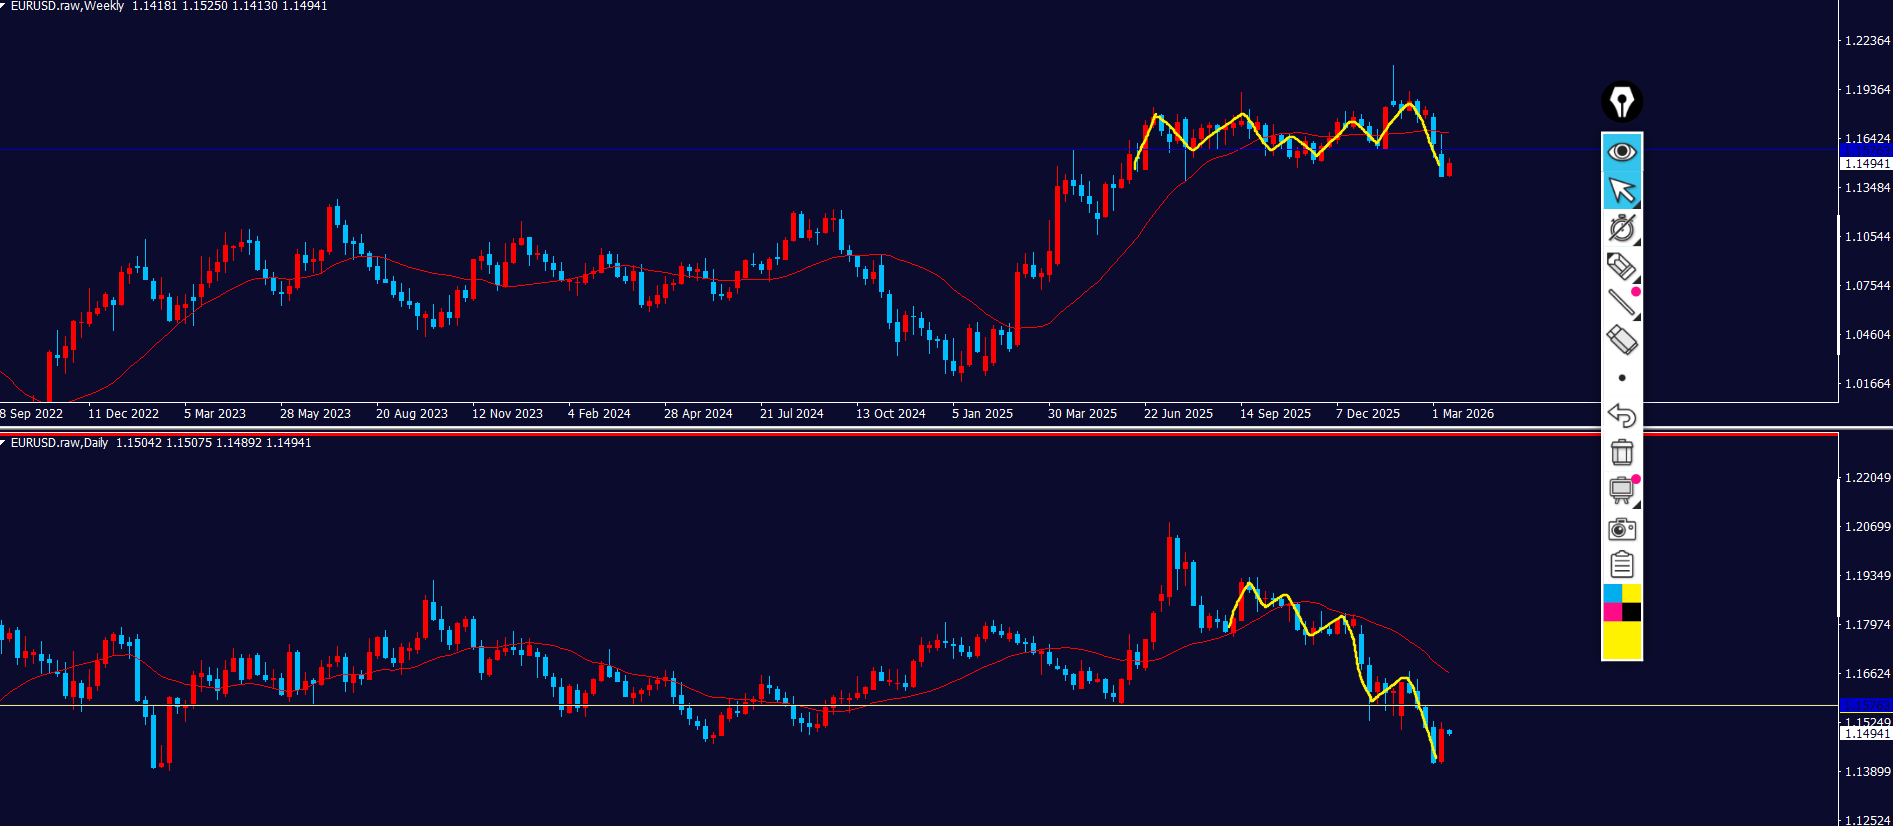
Task: Click the Epic Pen nib logo button
Action: click(1621, 102)
